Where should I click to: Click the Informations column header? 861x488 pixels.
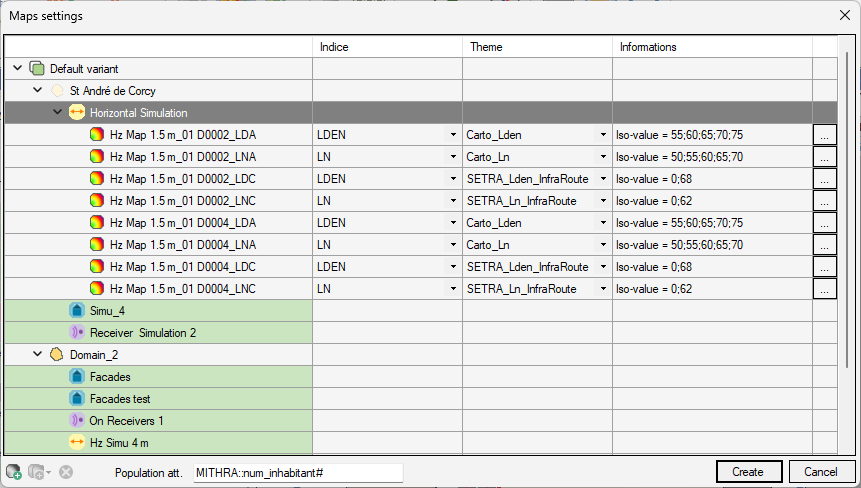click(x=712, y=47)
